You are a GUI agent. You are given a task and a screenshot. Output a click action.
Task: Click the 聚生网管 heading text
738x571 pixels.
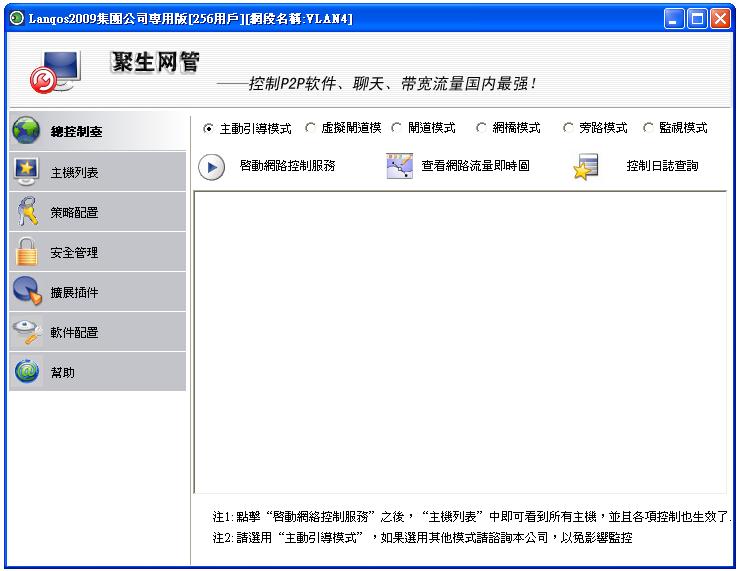tap(155, 62)
